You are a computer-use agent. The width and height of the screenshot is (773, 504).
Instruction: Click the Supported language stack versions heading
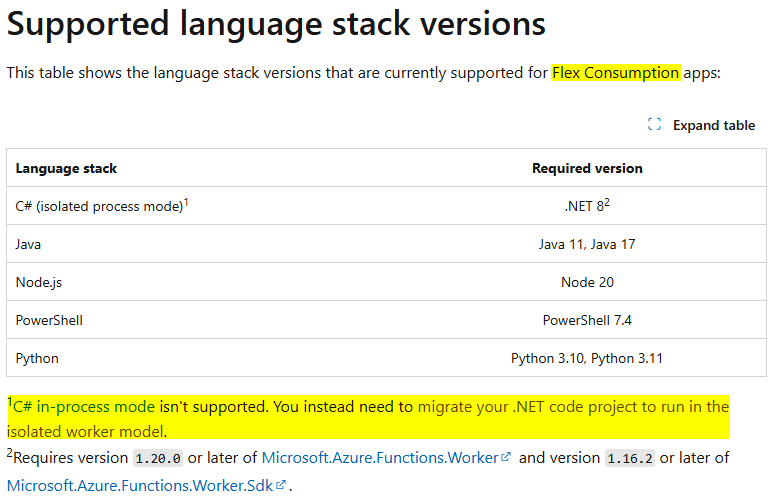coord(276,25)
